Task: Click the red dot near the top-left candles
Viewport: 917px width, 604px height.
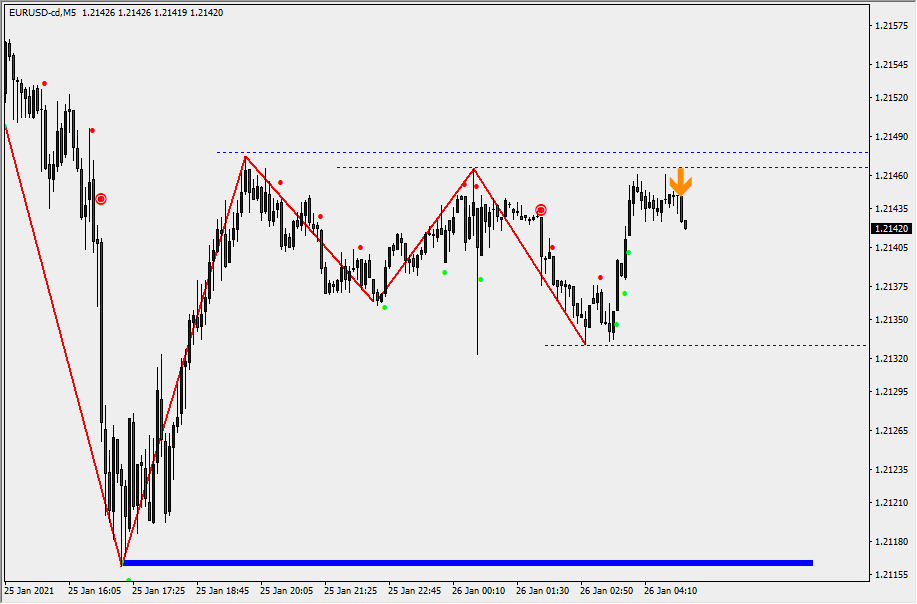Action: (x=44, y=84)
